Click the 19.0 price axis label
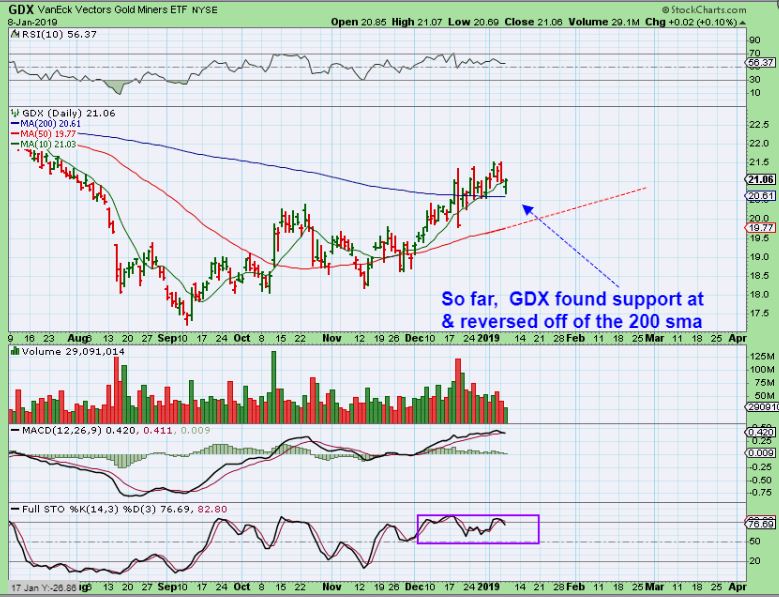779x597 pixels. [x=759, y=257]
